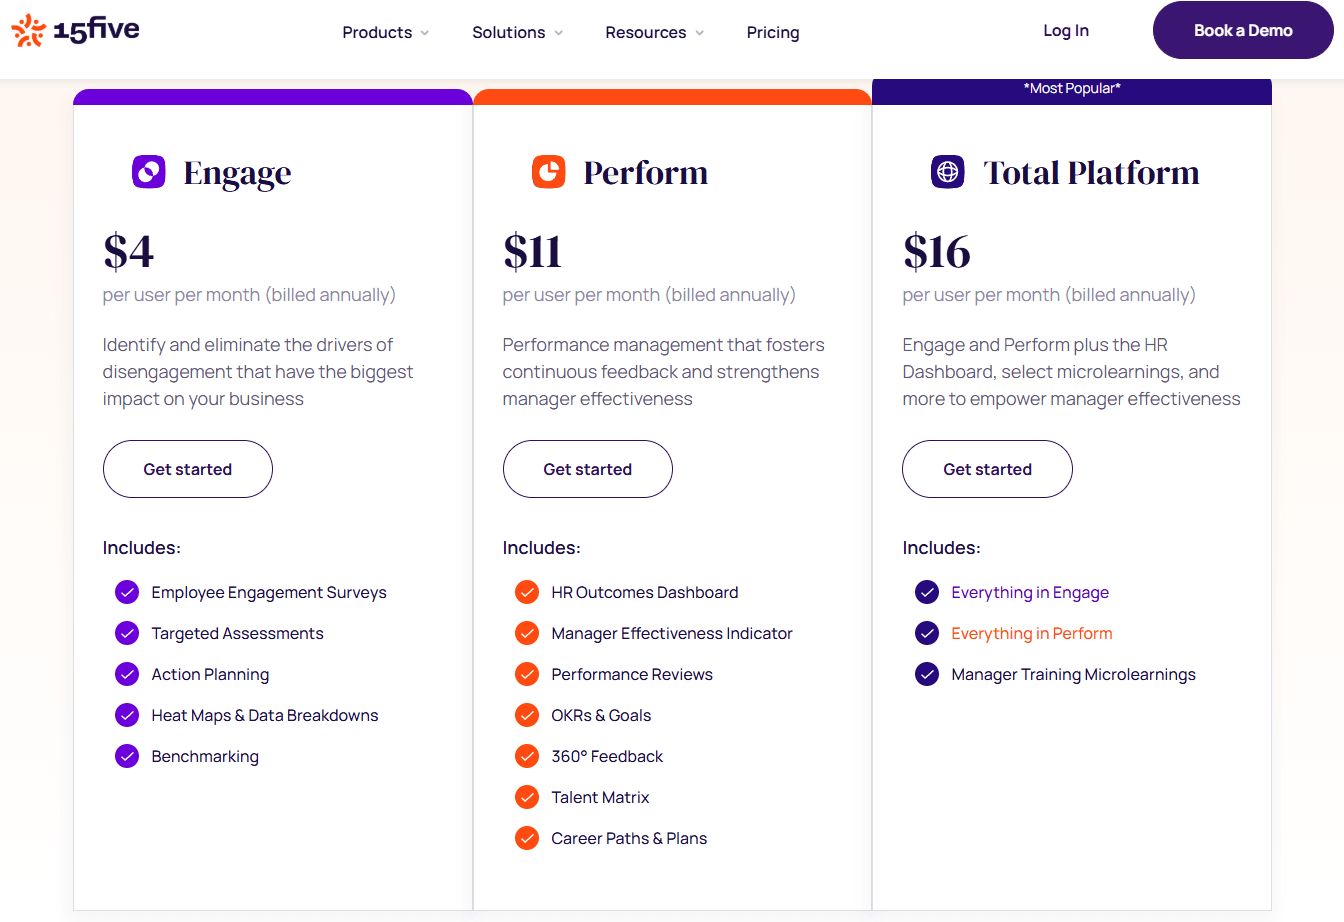Click the Perform plan icon
Viewport: 1344px width, 922px height.
click(x=549, y=172)
